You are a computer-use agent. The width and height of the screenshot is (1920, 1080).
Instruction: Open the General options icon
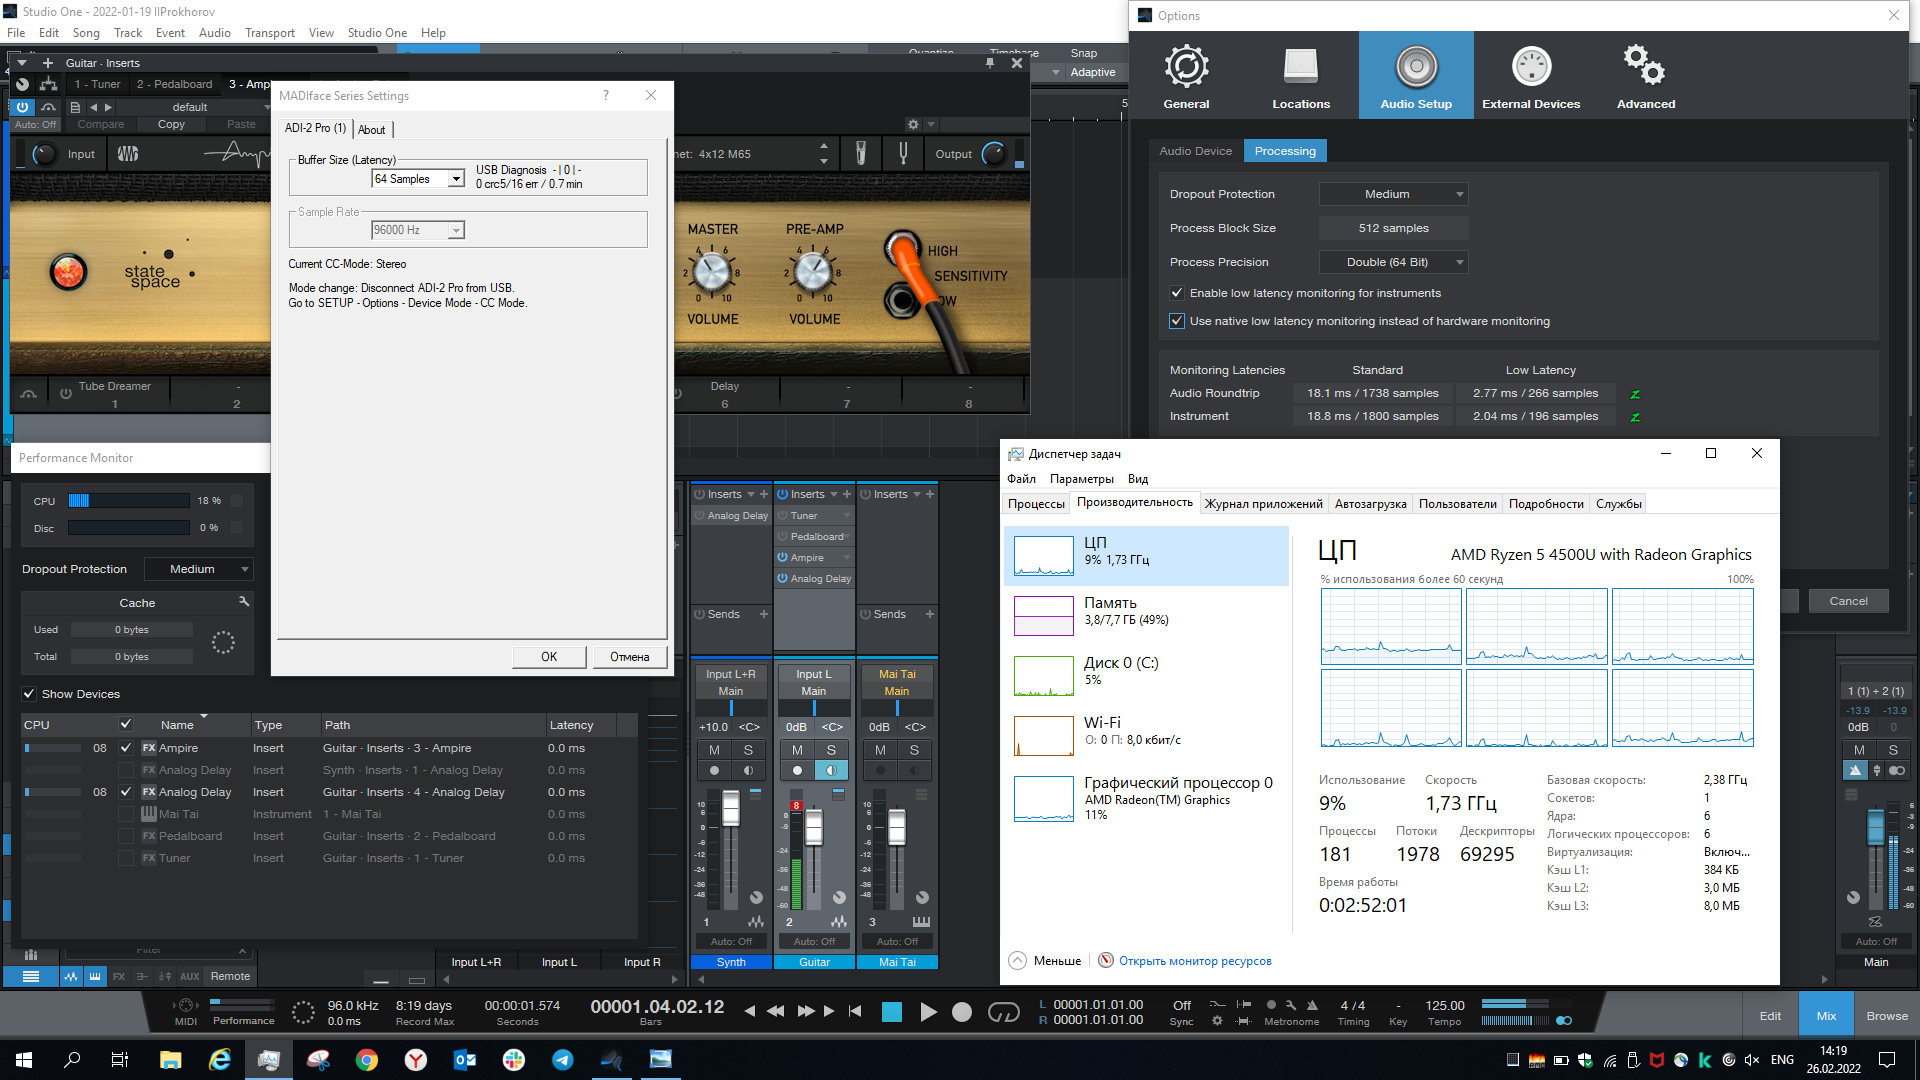point(1186,76)
